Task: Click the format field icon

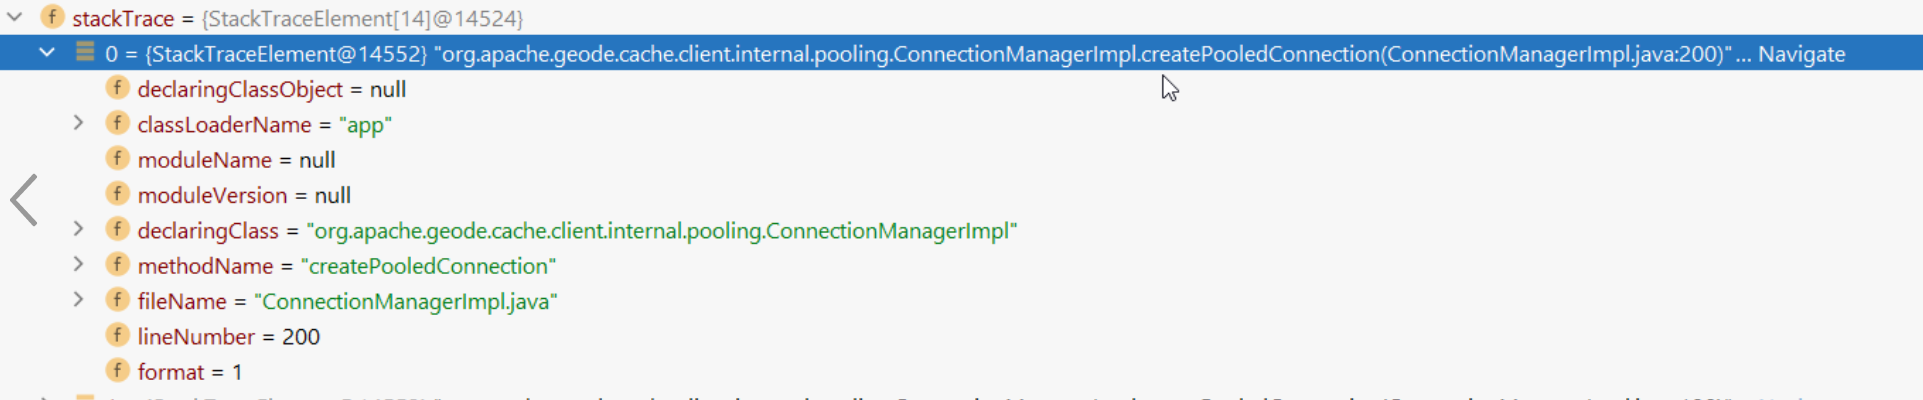Action: [x=118, y=371]
